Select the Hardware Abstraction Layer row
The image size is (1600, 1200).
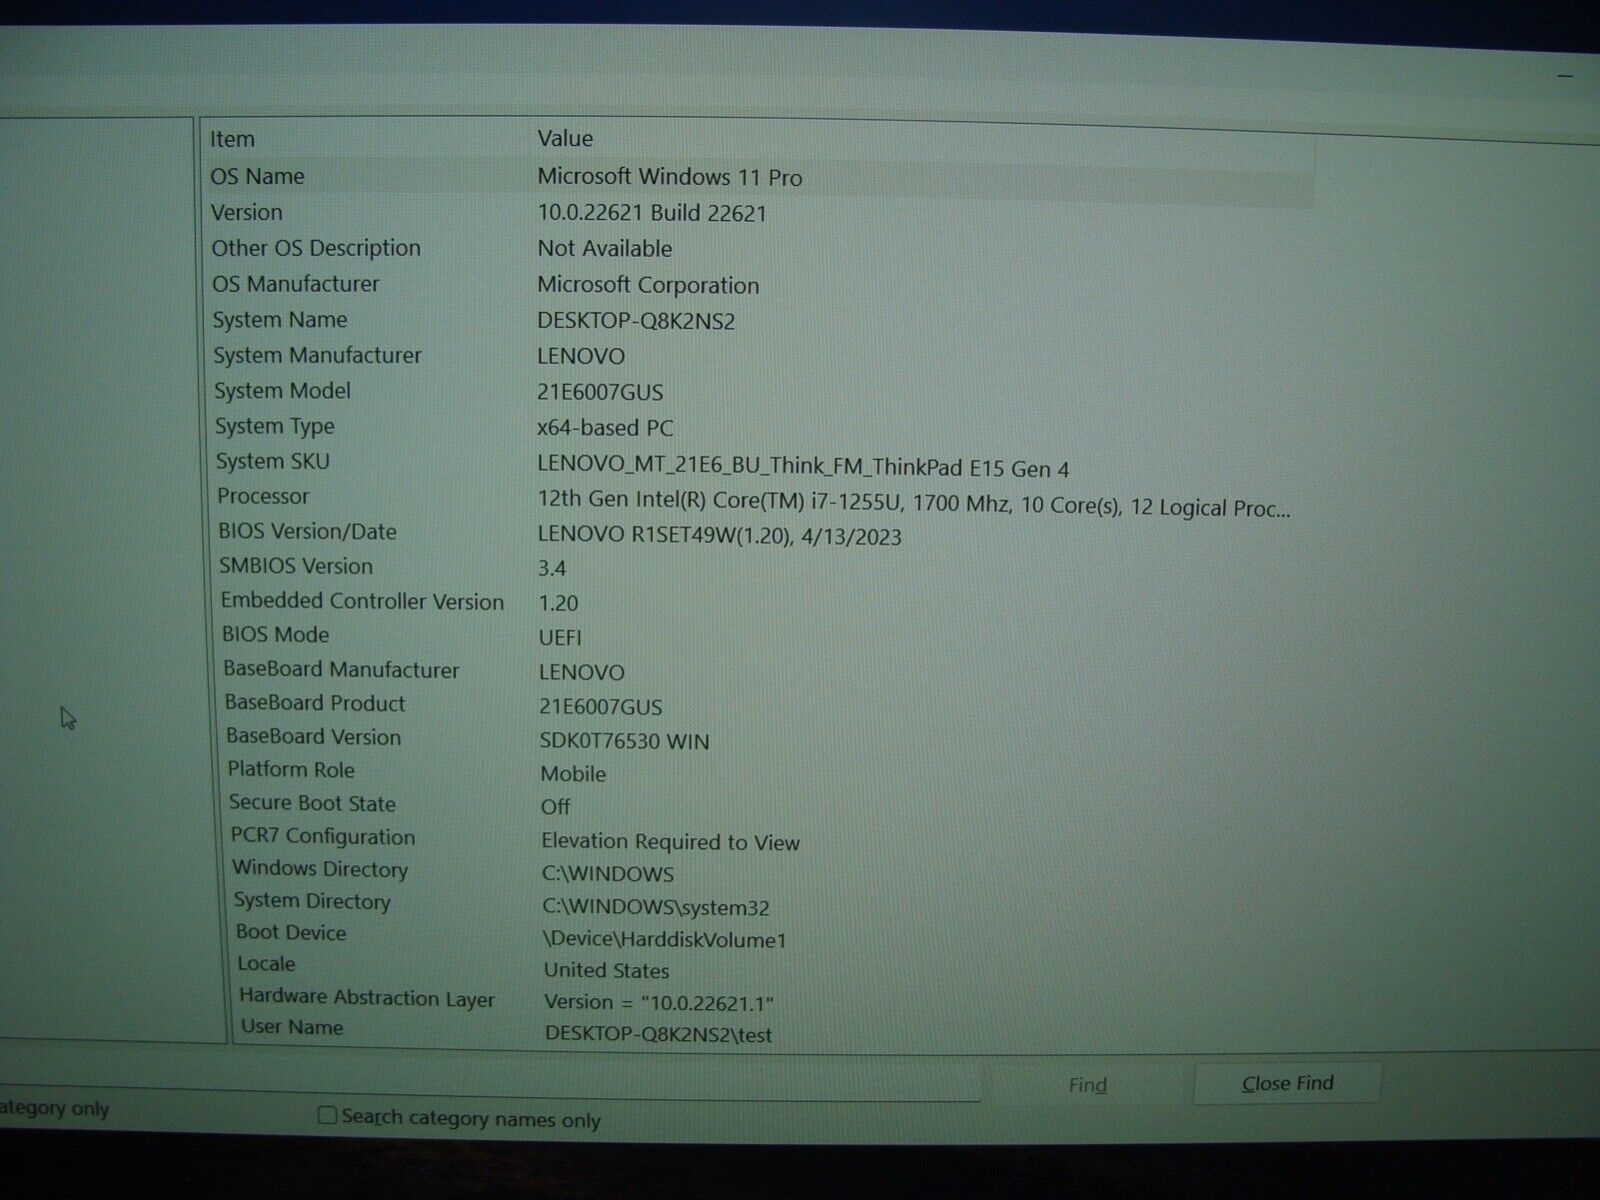(x=760, y=999)
